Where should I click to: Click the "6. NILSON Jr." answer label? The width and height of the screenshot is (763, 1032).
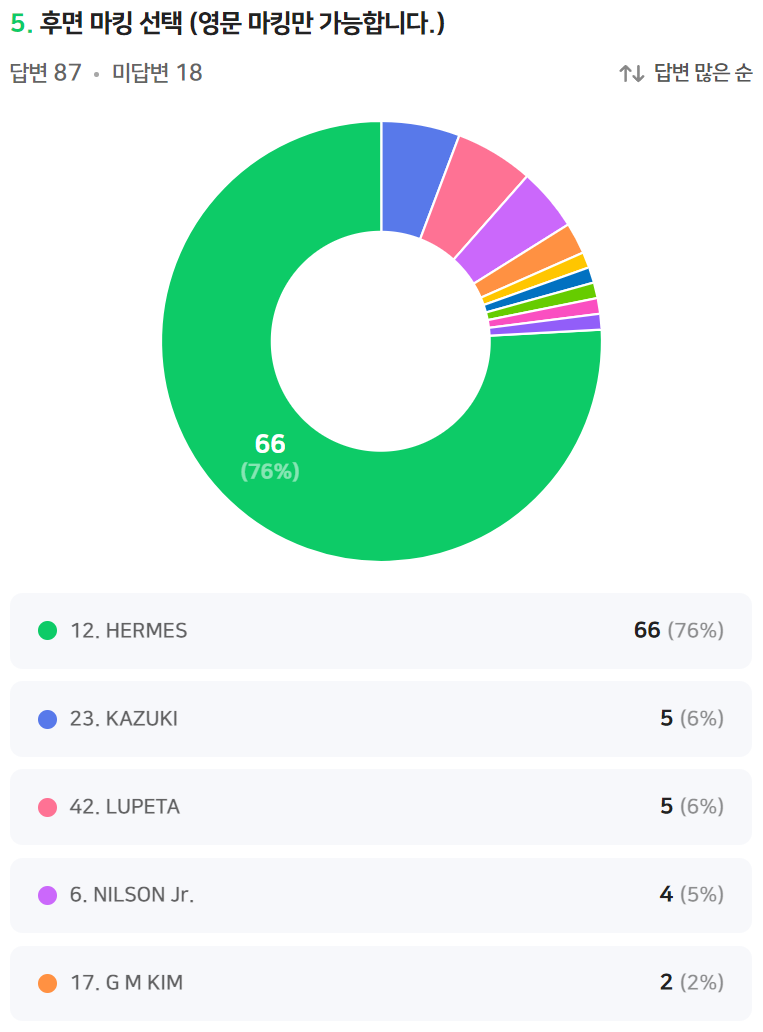[132, 895]
